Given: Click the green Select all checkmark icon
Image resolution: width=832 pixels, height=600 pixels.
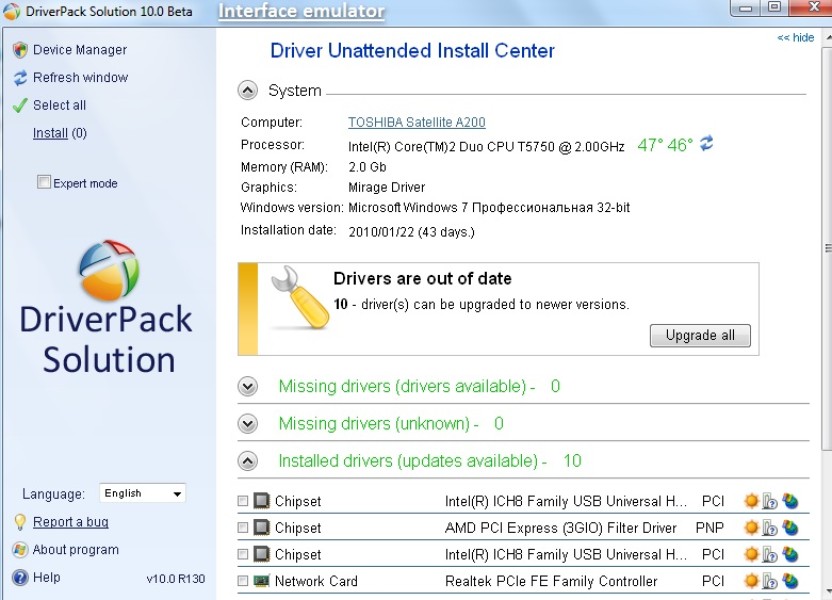Looking at the screenshot, I should [x=20, y=105].
